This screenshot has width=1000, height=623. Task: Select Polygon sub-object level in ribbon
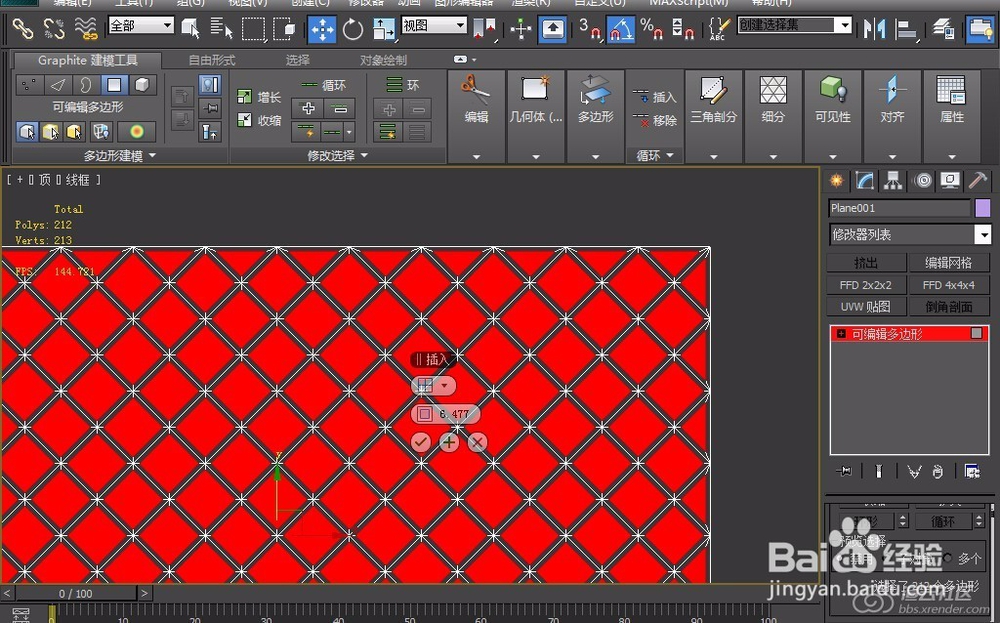114,85
